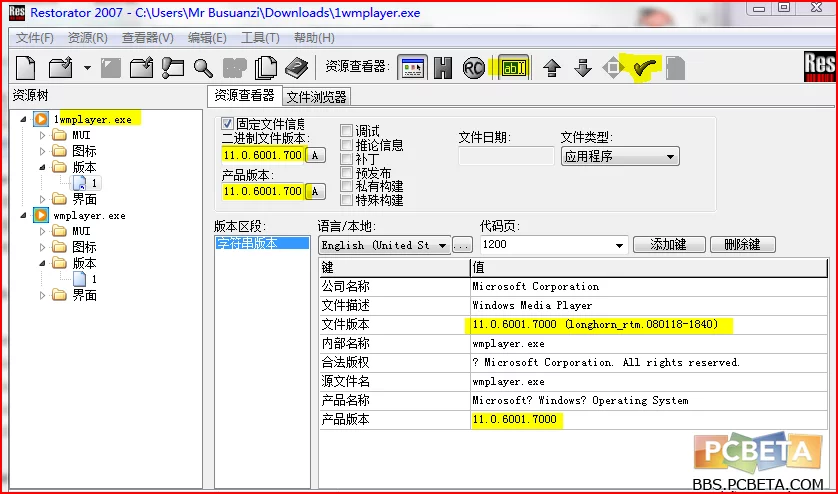Screen dimensions: 838x494
Task: Open the 文件类型 应用程序 dropdown
Action: point(620,157)
